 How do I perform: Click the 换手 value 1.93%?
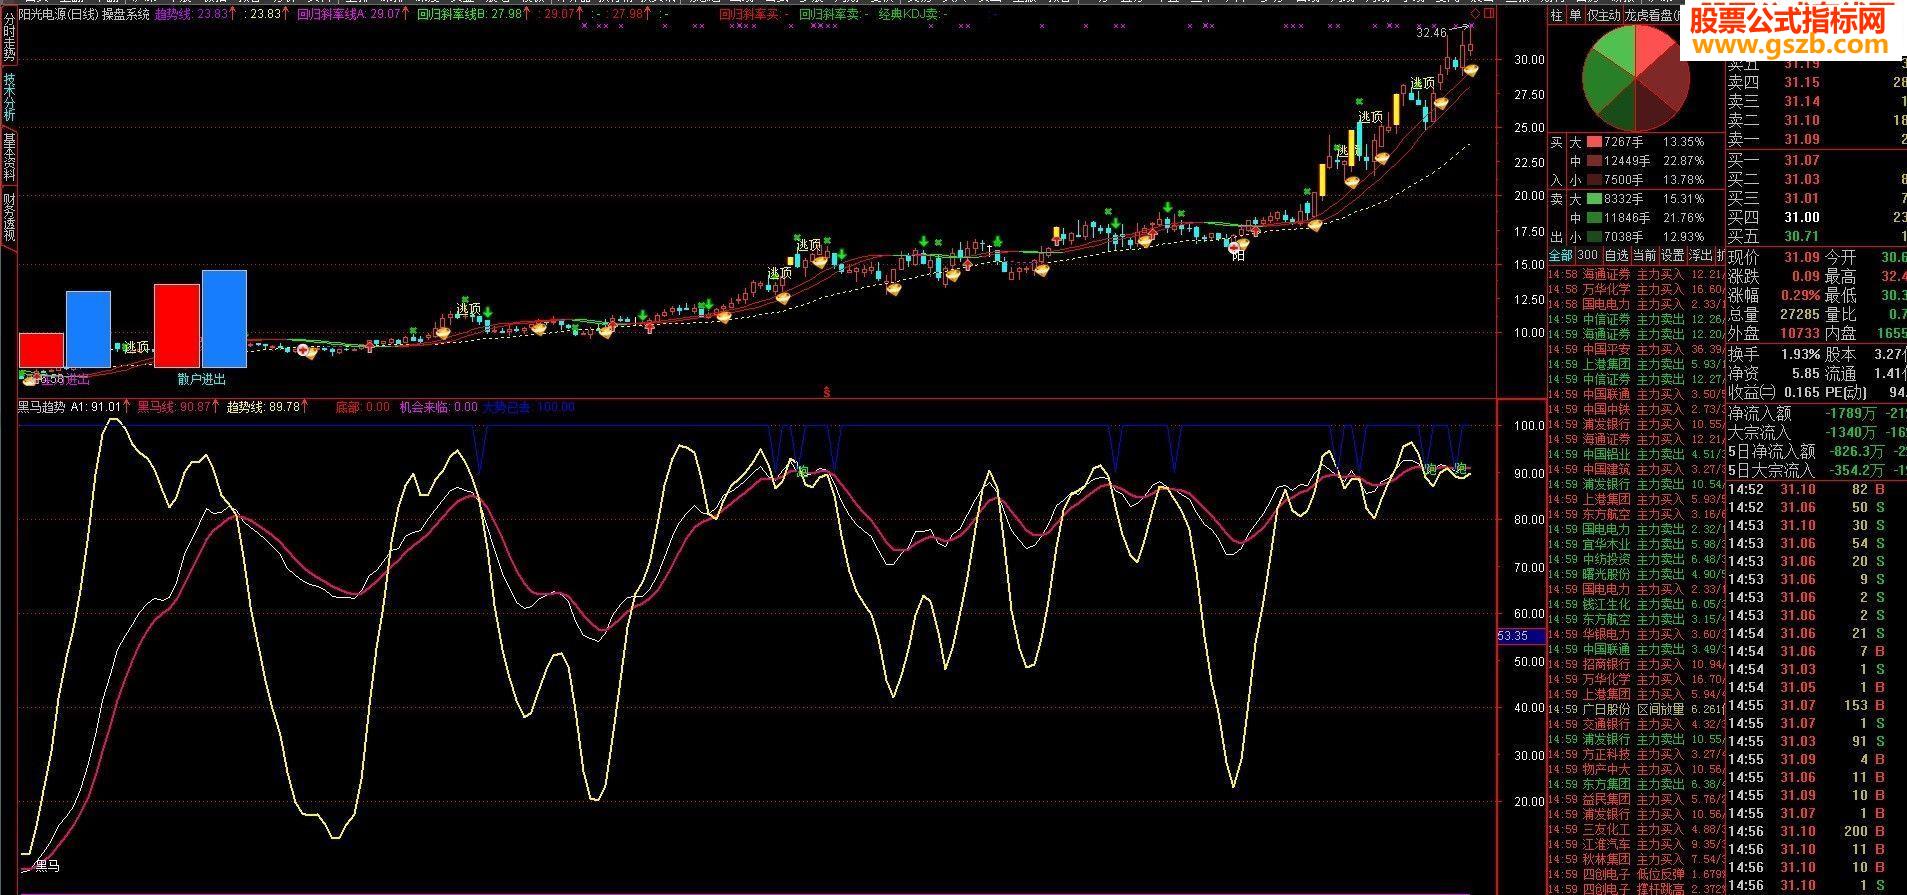pos(1799,354)
